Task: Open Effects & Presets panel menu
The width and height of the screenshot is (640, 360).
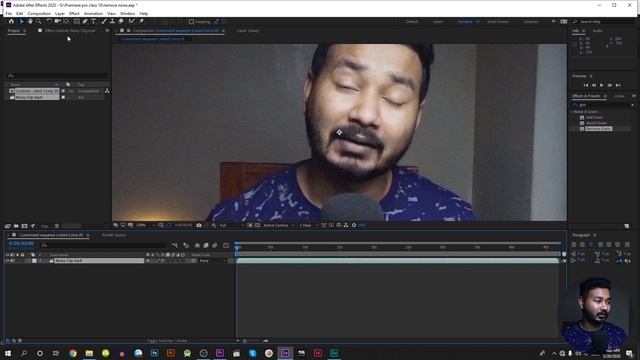Action: coord(605,96)
